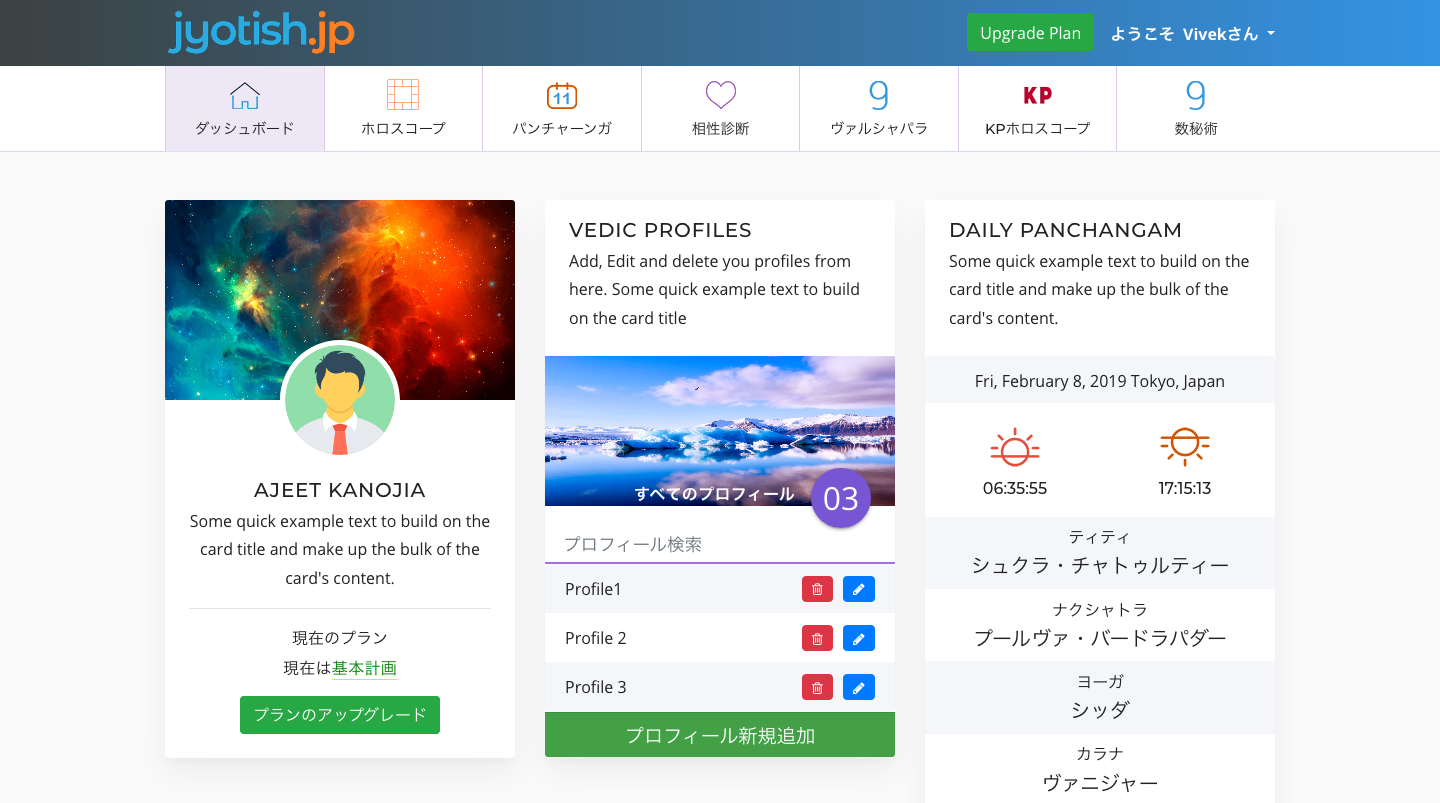The height and width of the screenshot is (803, 1440).
Task: Select the heart compatibility icon
Action: [x=720, y=96]
